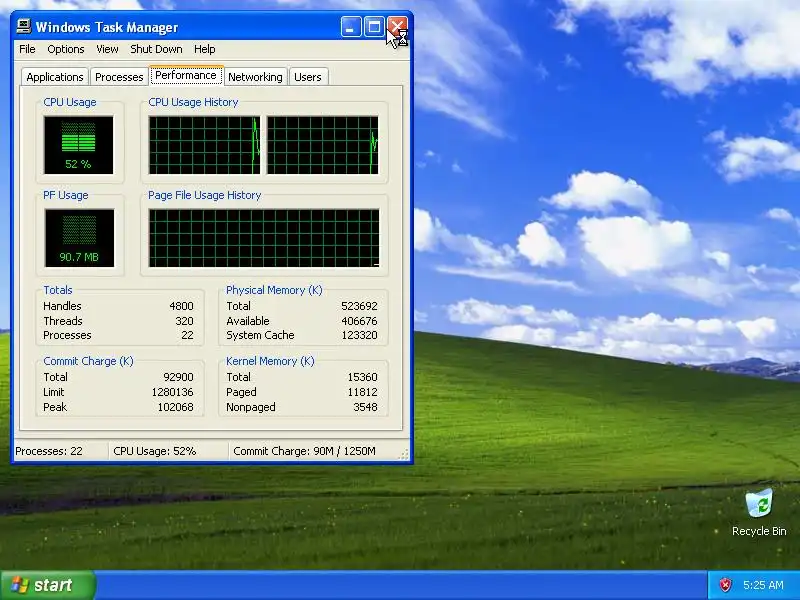Click Kernel Memory Total value 15360

point(362,377)
